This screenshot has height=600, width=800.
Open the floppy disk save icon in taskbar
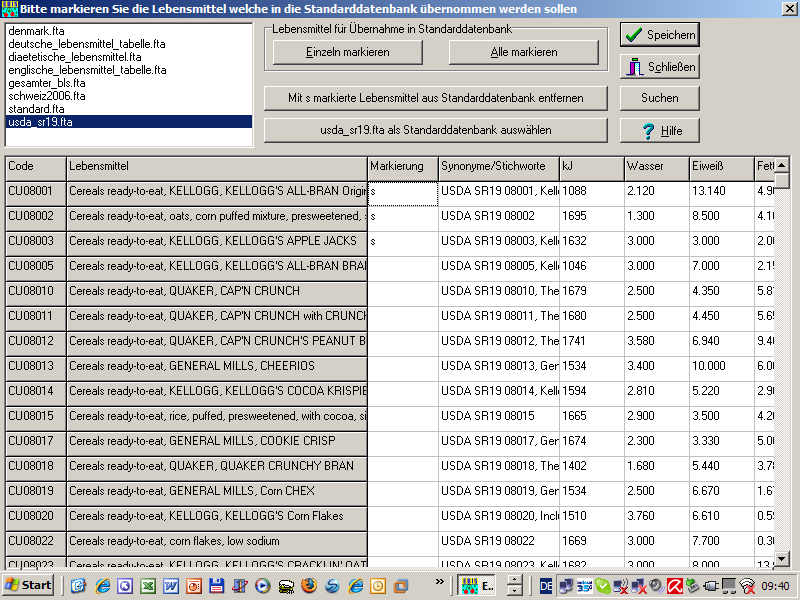pyautogui.click(x=216, y=585)
